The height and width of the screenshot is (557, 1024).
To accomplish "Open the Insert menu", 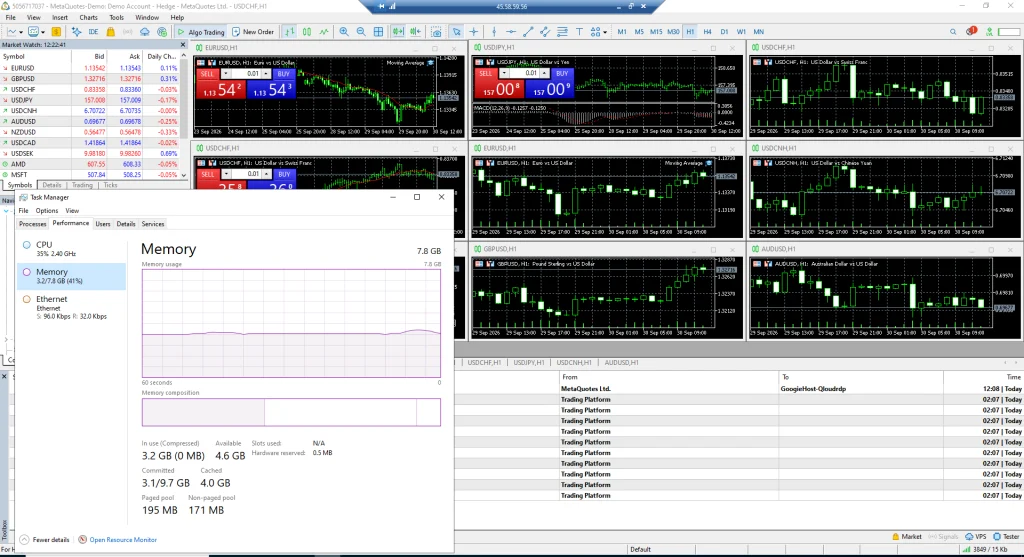I will pyautogui.click(x=59, y=18).
